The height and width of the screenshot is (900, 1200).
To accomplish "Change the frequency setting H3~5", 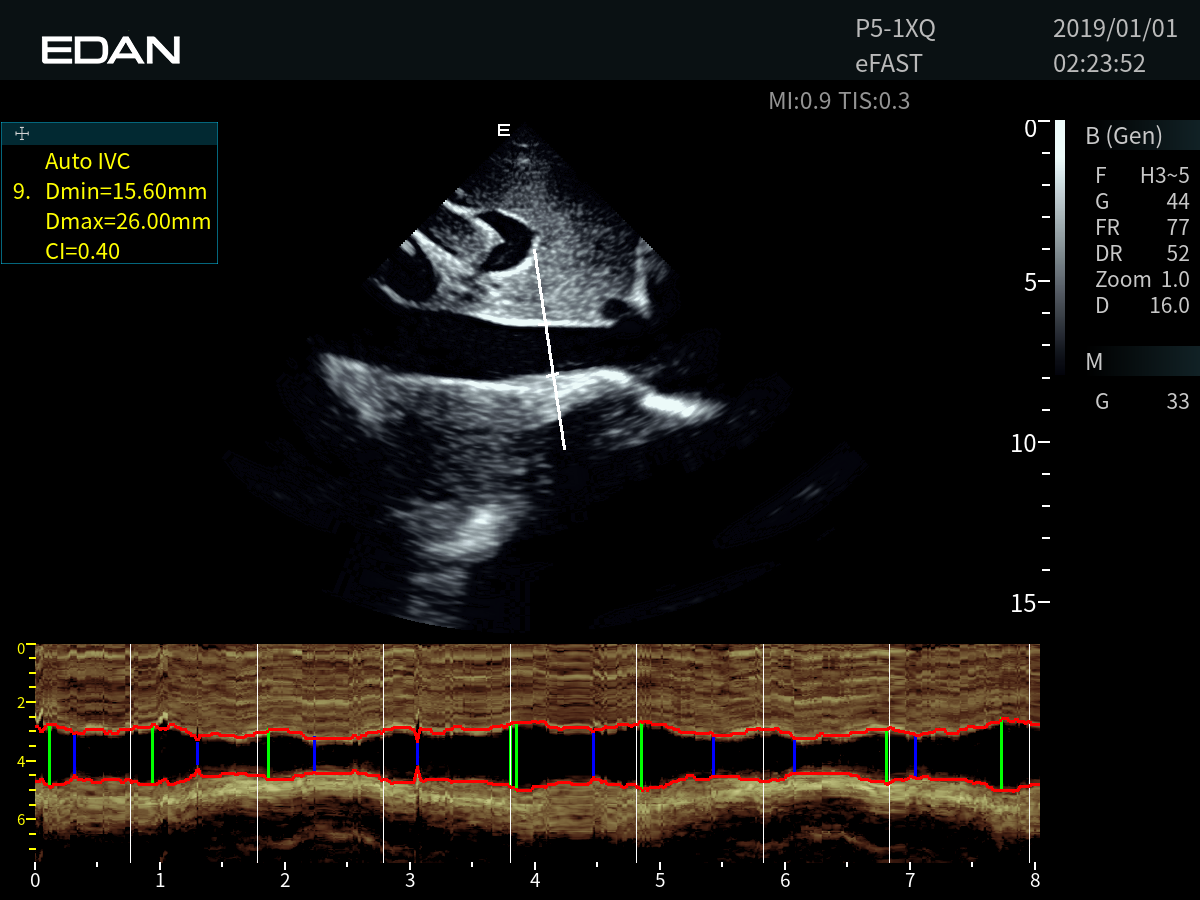I will [1164, 176].
